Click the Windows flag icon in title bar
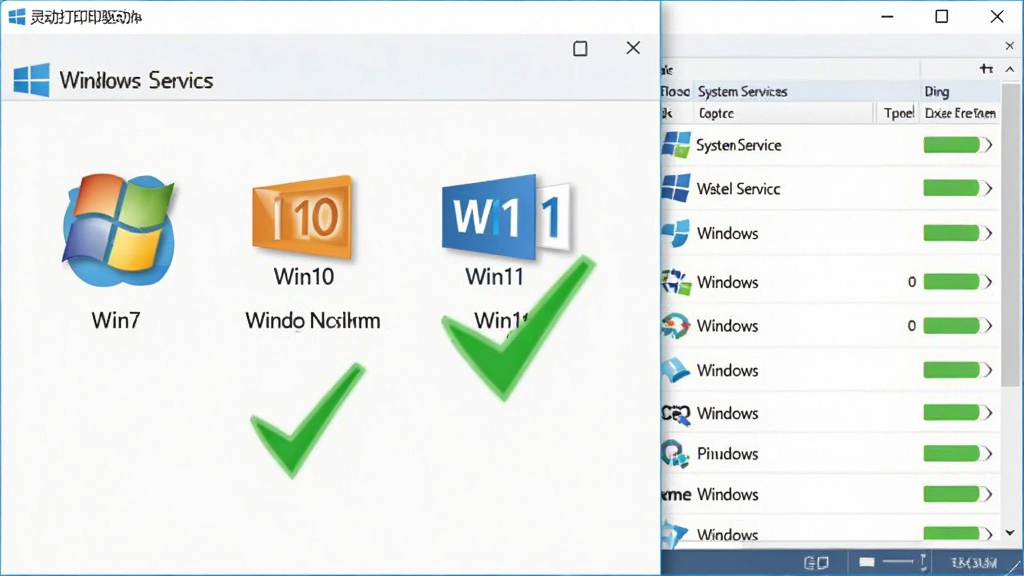The height and width of the screenshot is (576, 1024). click(17, 16)
